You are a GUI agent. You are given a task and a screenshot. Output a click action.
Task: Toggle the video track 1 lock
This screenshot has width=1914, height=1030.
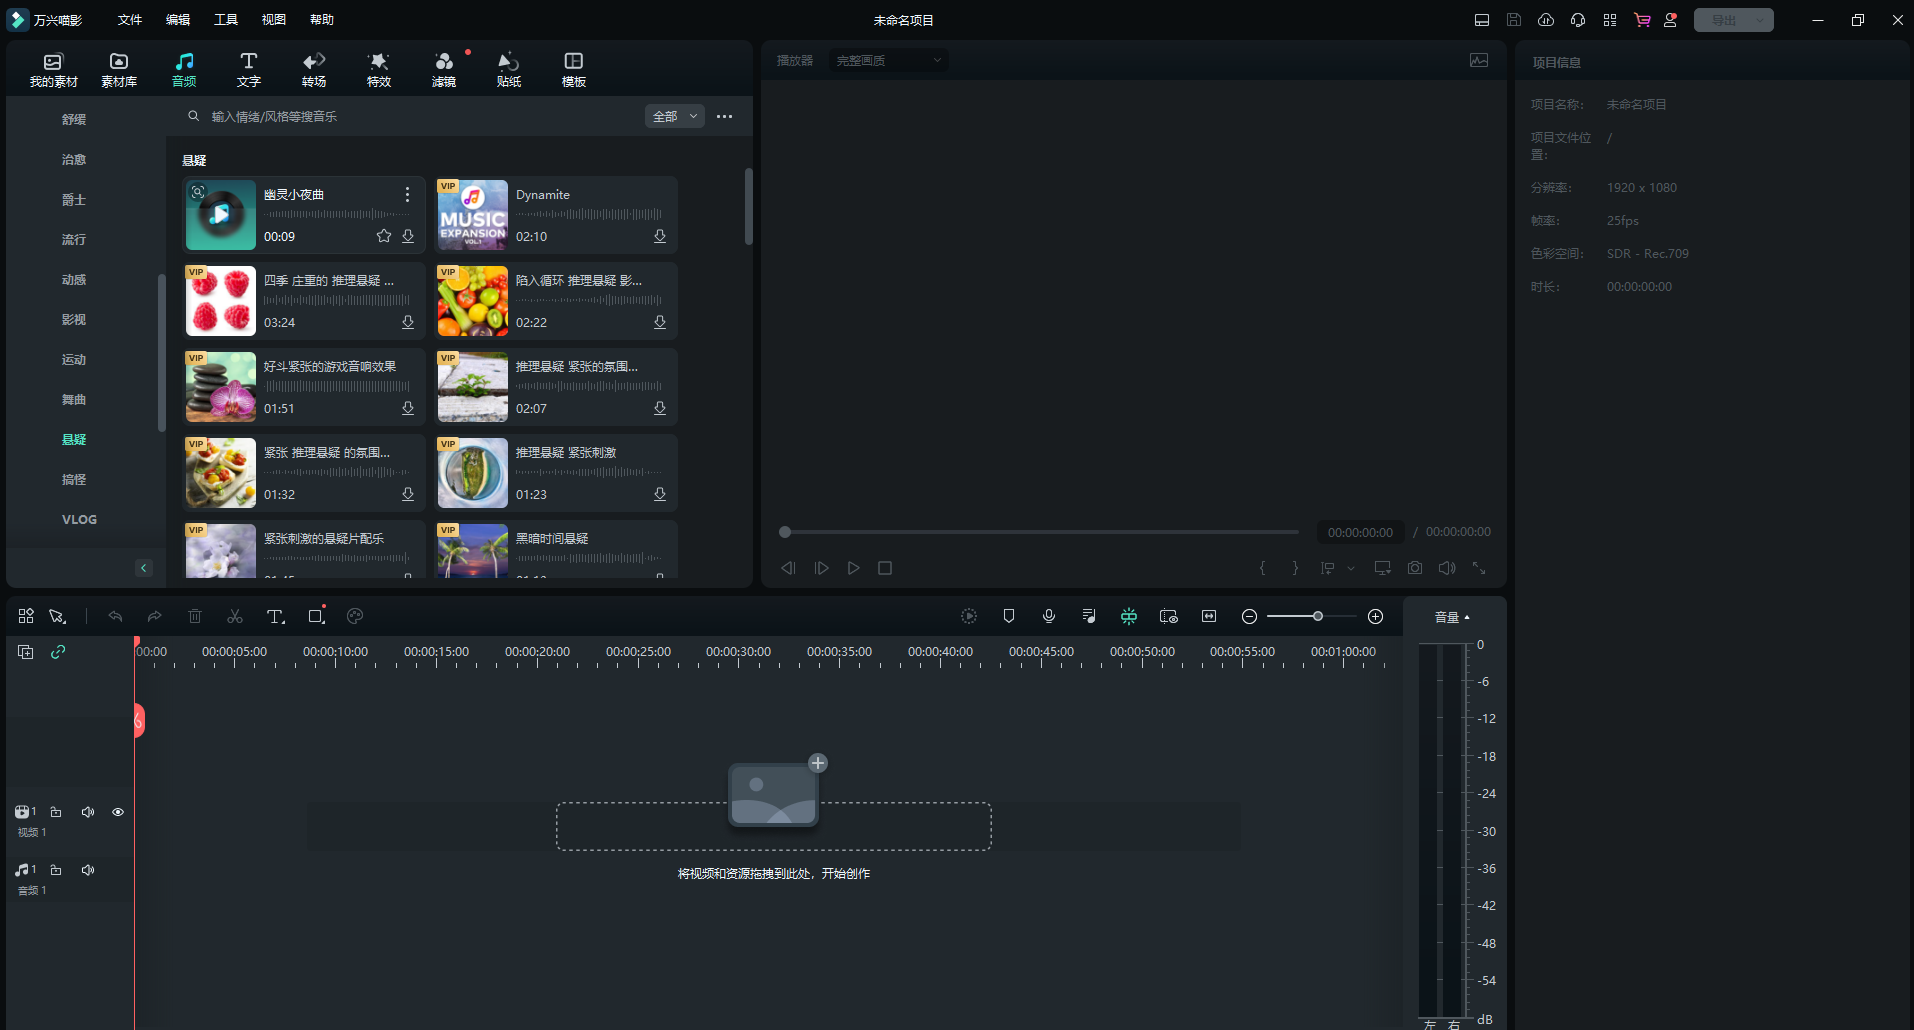click(56, 812)
